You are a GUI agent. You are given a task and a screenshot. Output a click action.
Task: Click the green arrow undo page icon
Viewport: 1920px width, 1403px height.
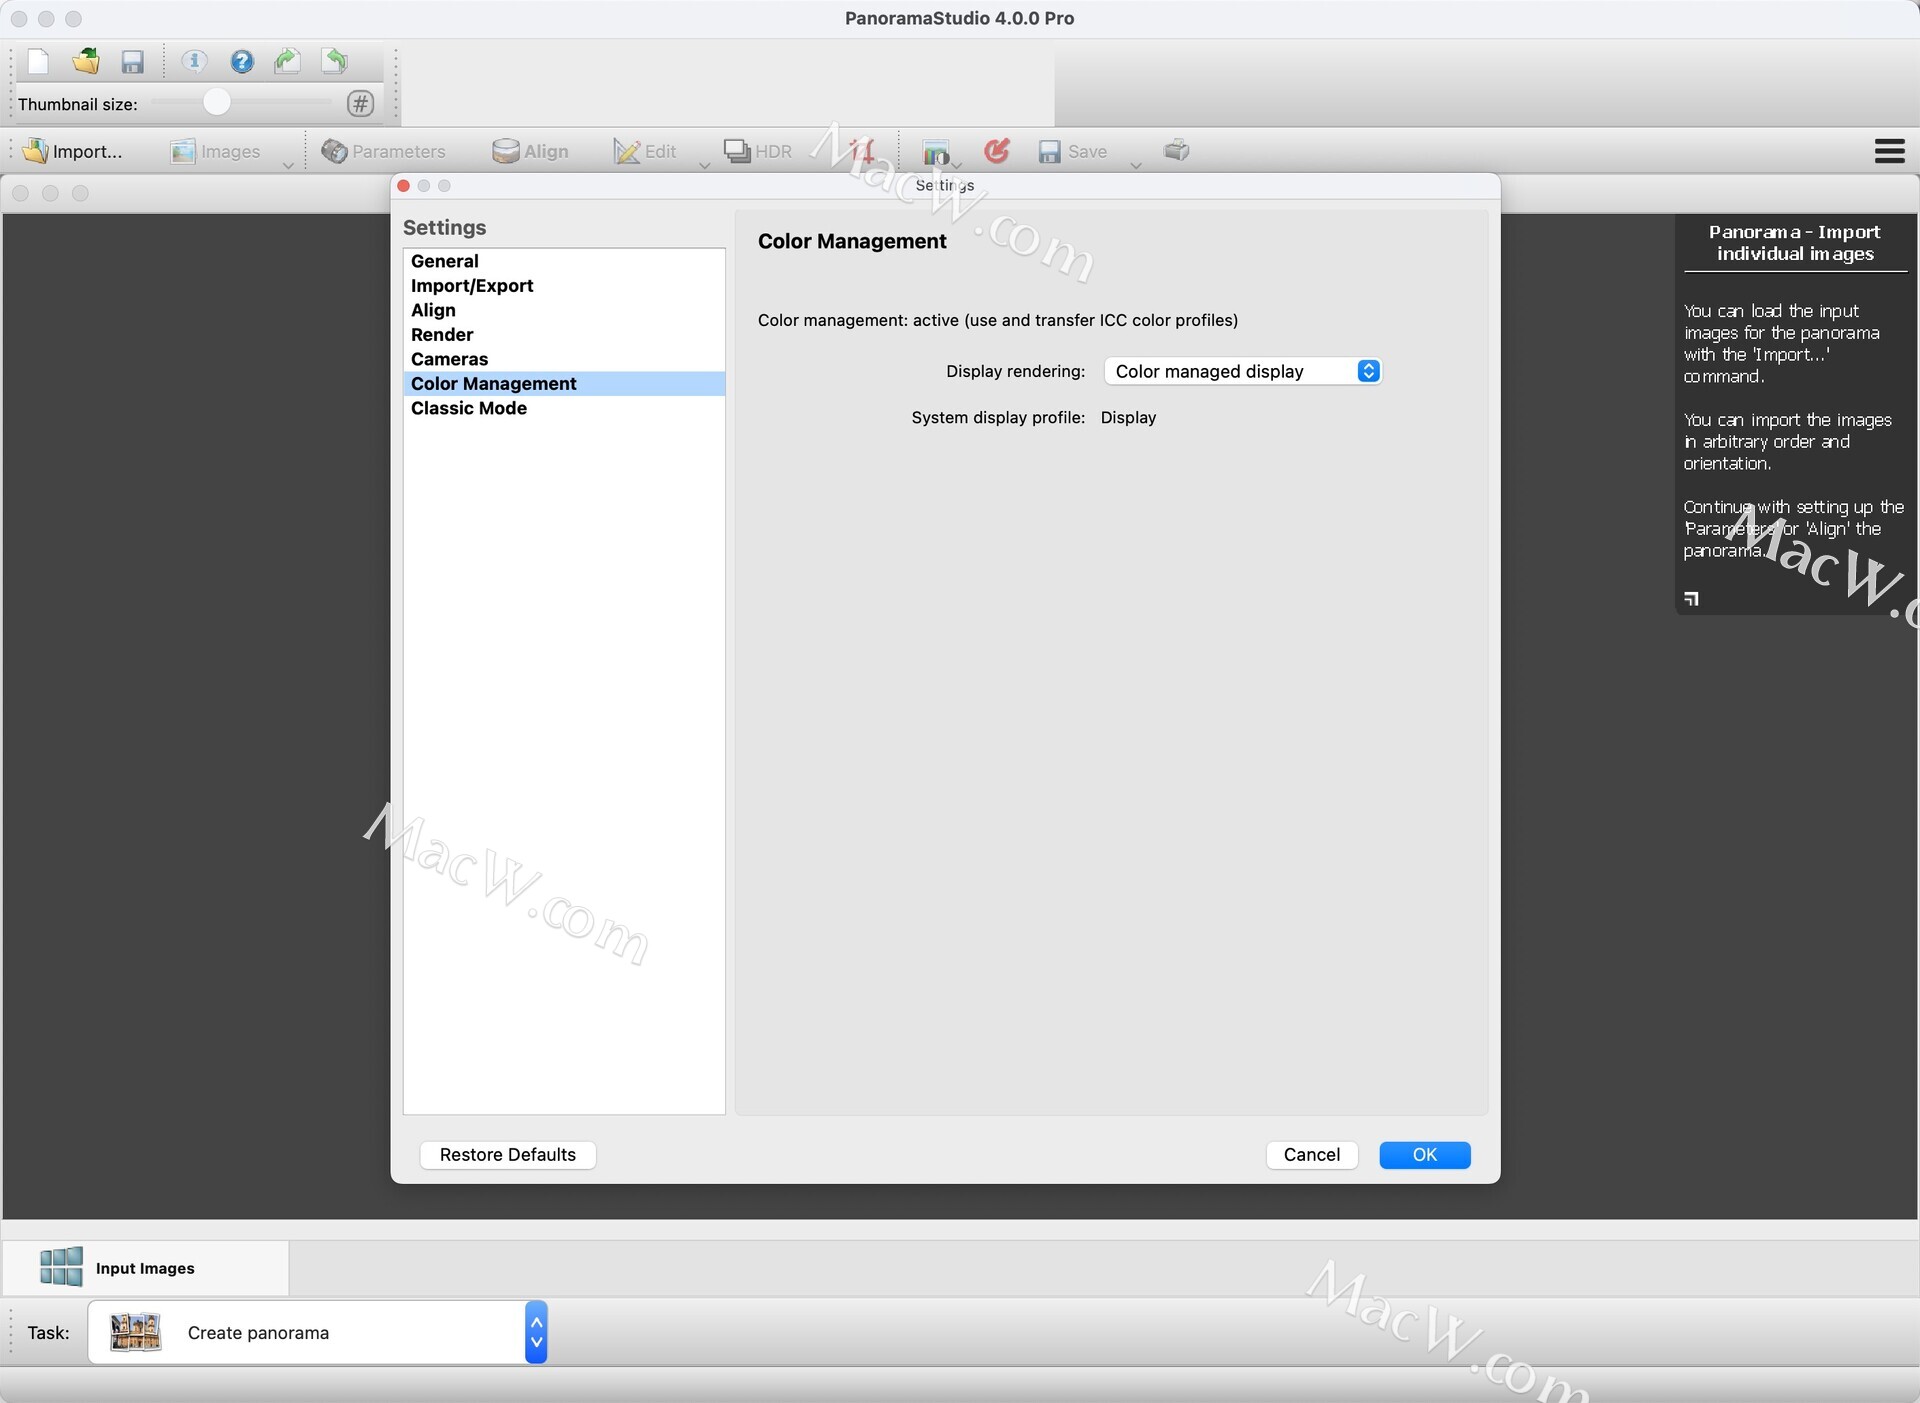click(335, 62)
